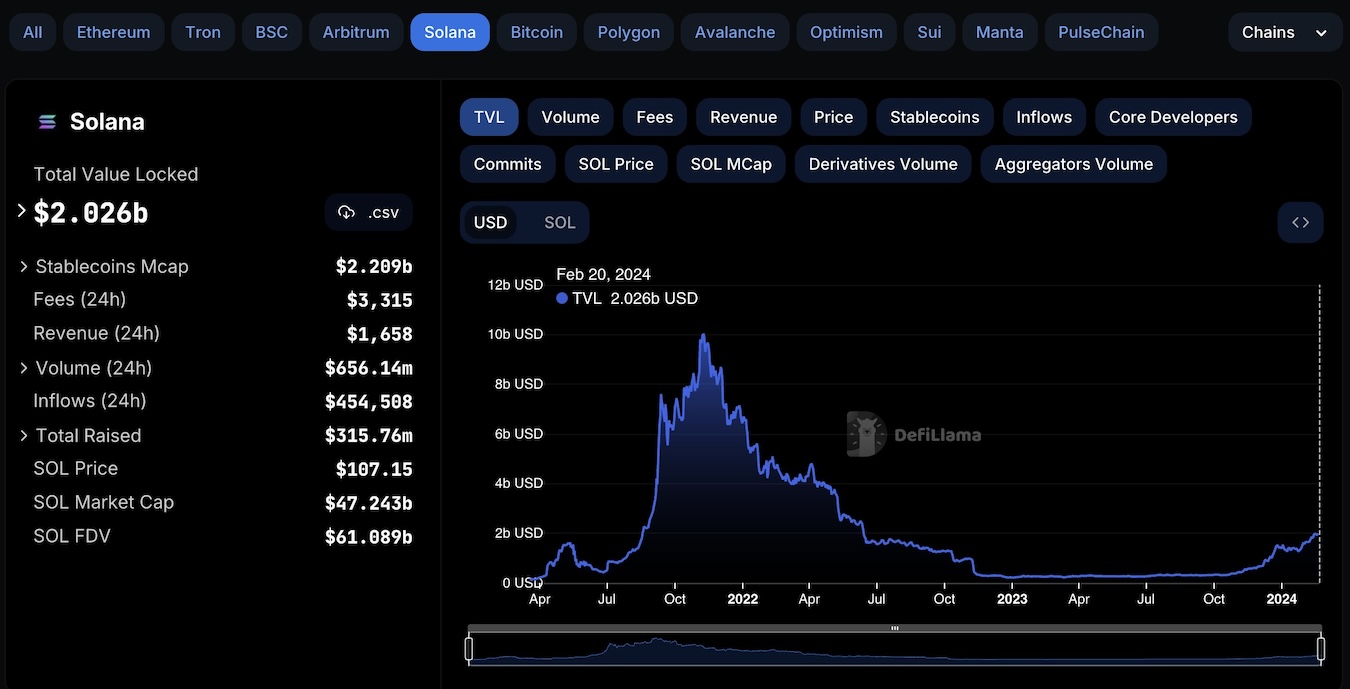Click the top grip of the range slider
Viewport: 1350px width, 689px height.
(x=895, y=628)
